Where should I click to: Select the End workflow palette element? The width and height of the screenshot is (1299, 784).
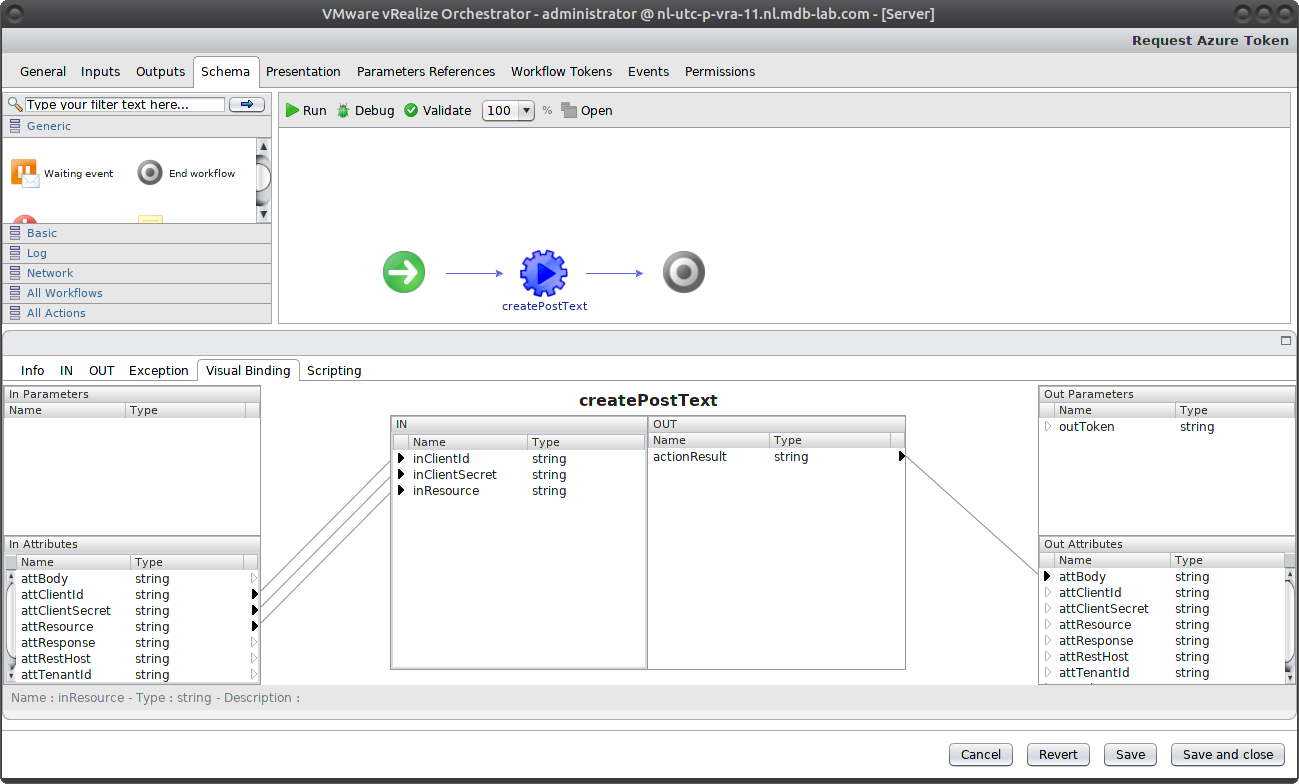(x=186, y=172)
